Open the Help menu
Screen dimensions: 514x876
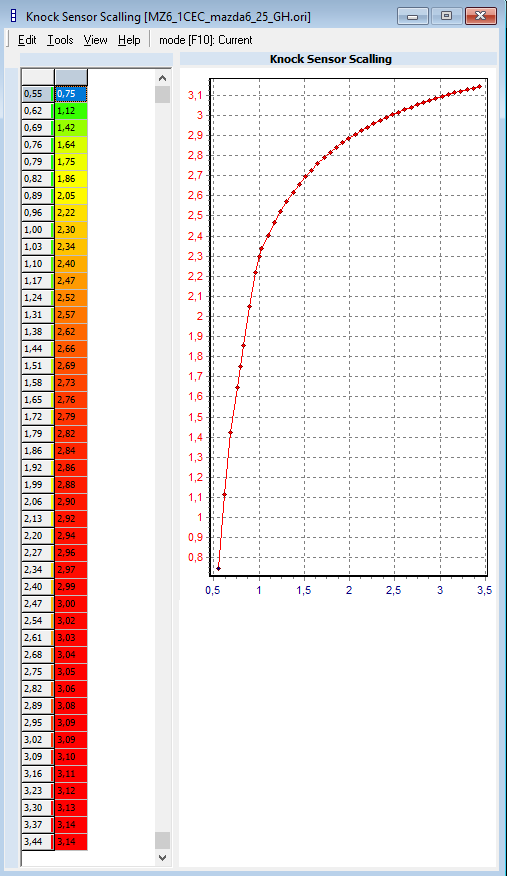(x=129, y=40)
